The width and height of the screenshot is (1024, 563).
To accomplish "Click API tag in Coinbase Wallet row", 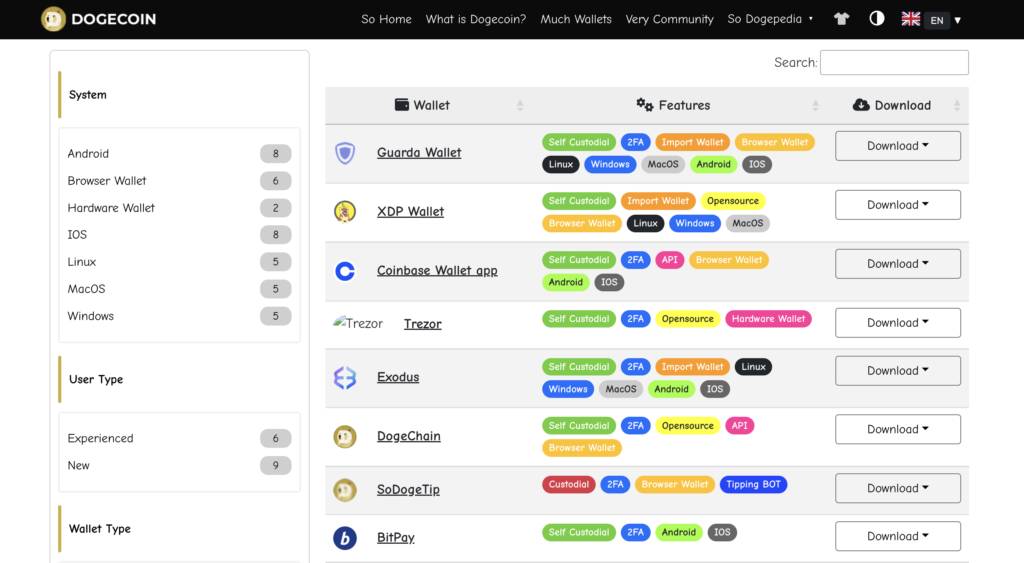I will click(x=669, y=260).
